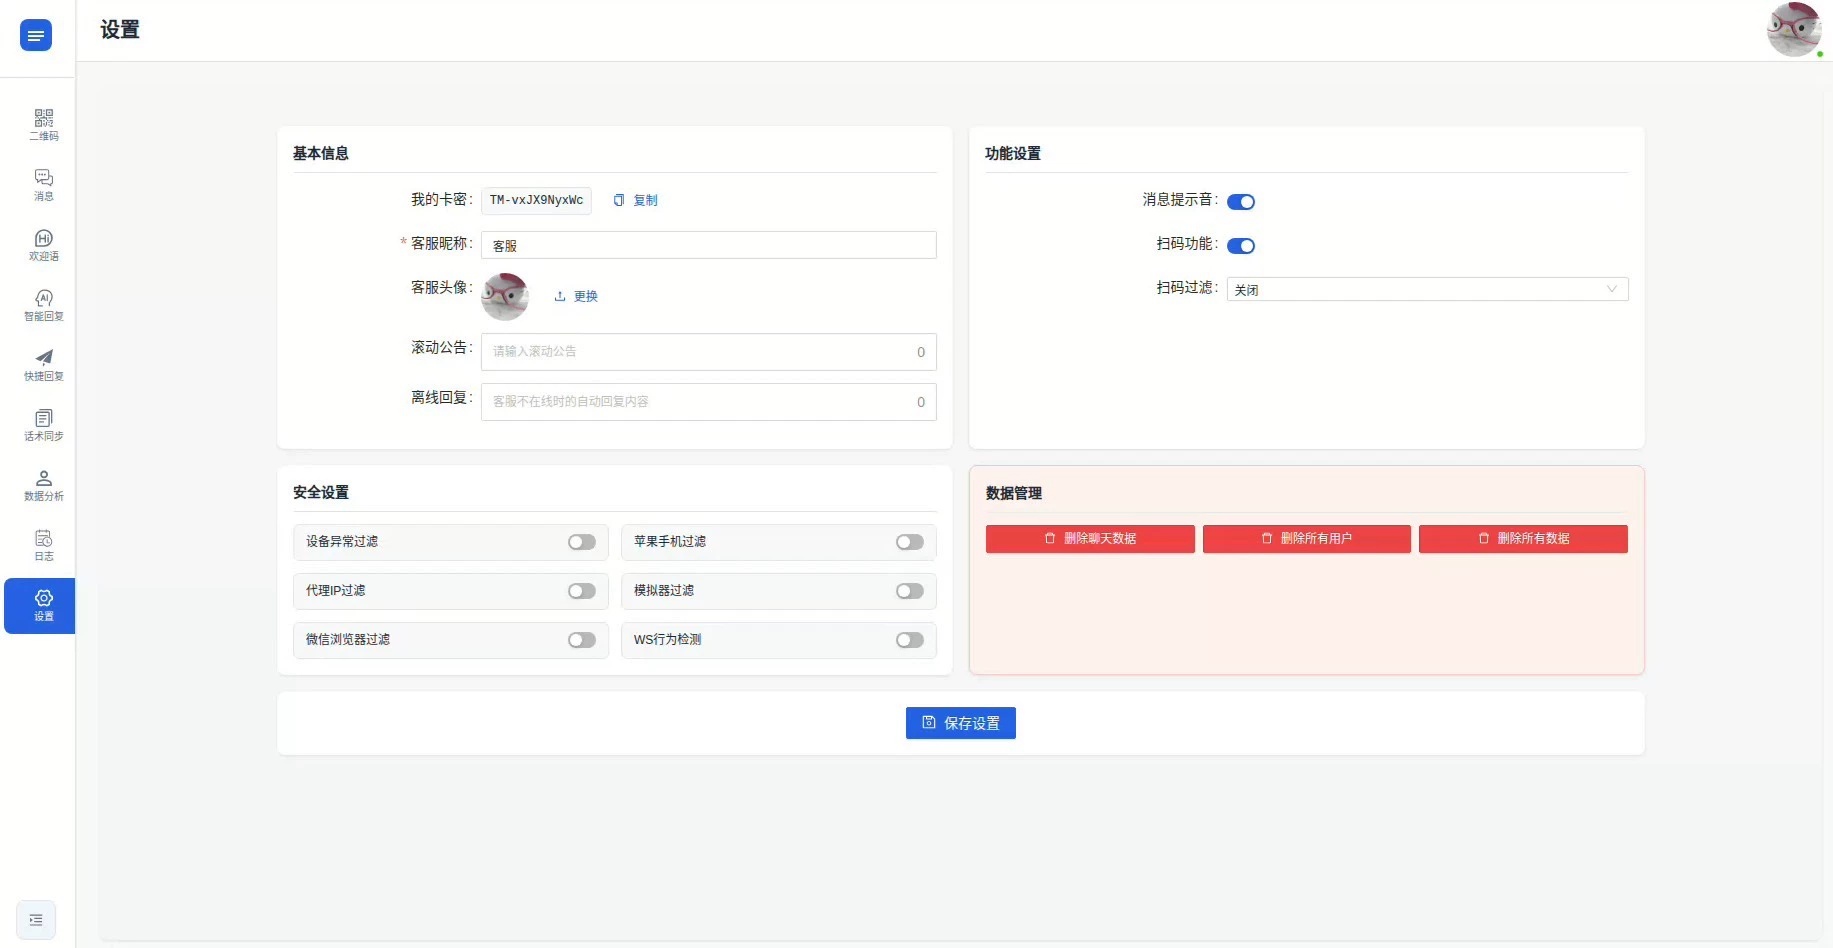Toggle the 扫码功能 switch
Screen dimensions: 1833x948
point(1241,246)
